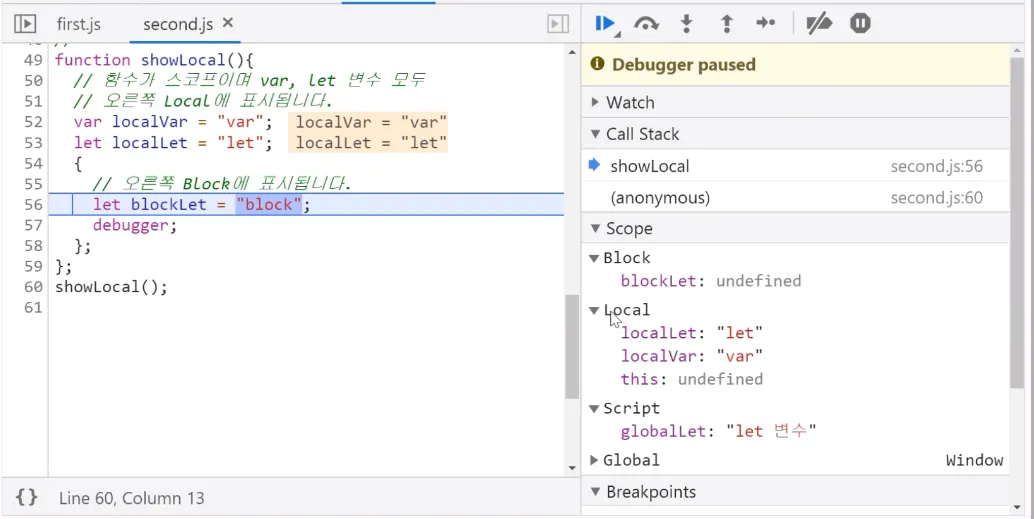Click the Step out of function arrow icon
The image size is (1034, 519).
tap(727, 24)
